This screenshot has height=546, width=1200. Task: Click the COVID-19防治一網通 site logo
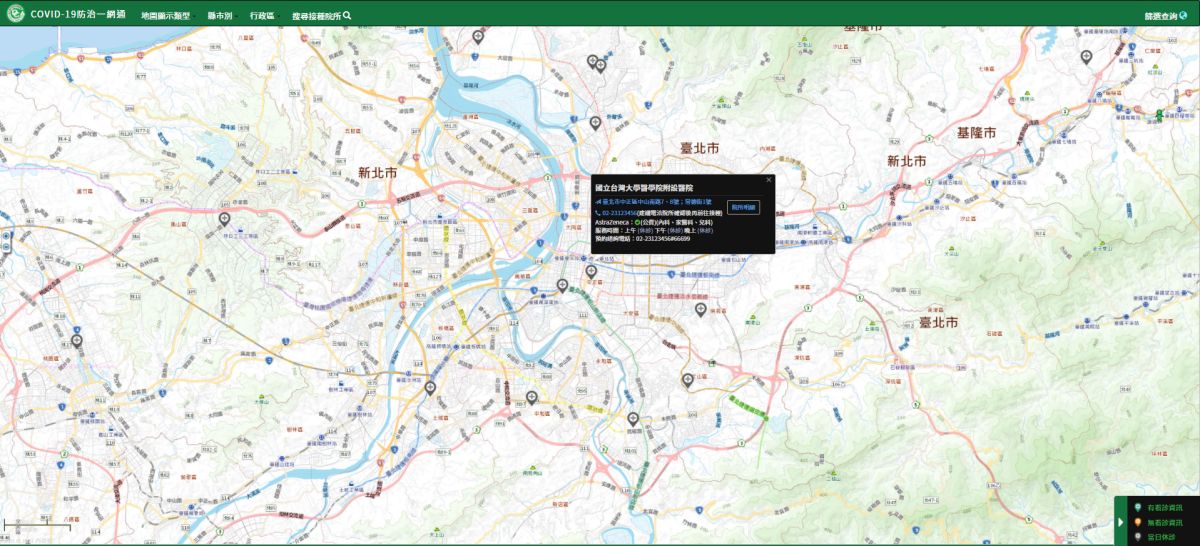(16, 15)
